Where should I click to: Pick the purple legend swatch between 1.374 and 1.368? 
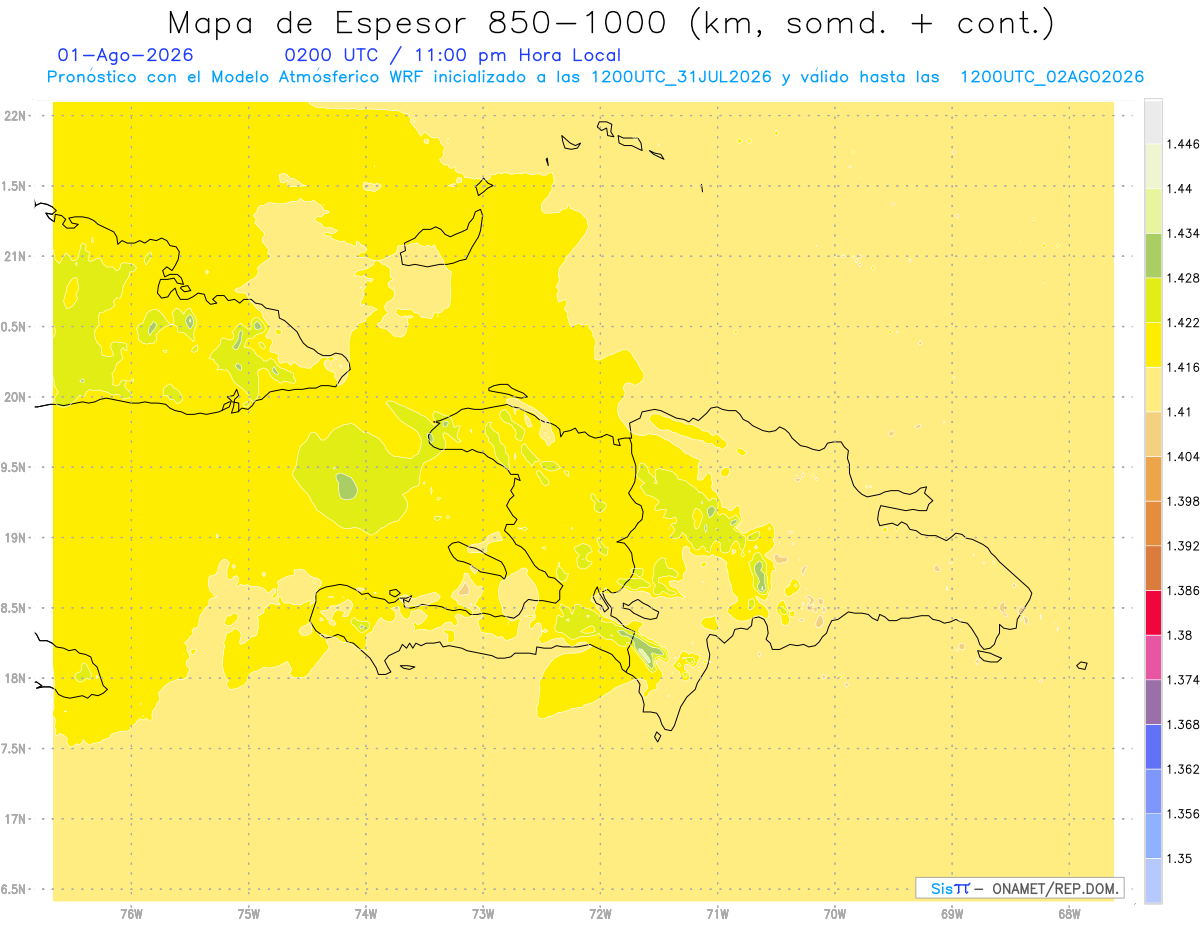(x=1153, y=701)
